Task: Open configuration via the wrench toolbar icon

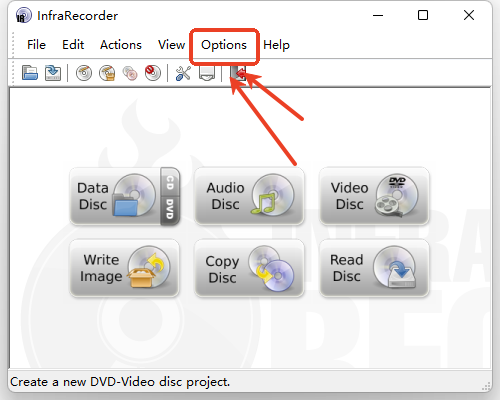Action: (183, 73)
